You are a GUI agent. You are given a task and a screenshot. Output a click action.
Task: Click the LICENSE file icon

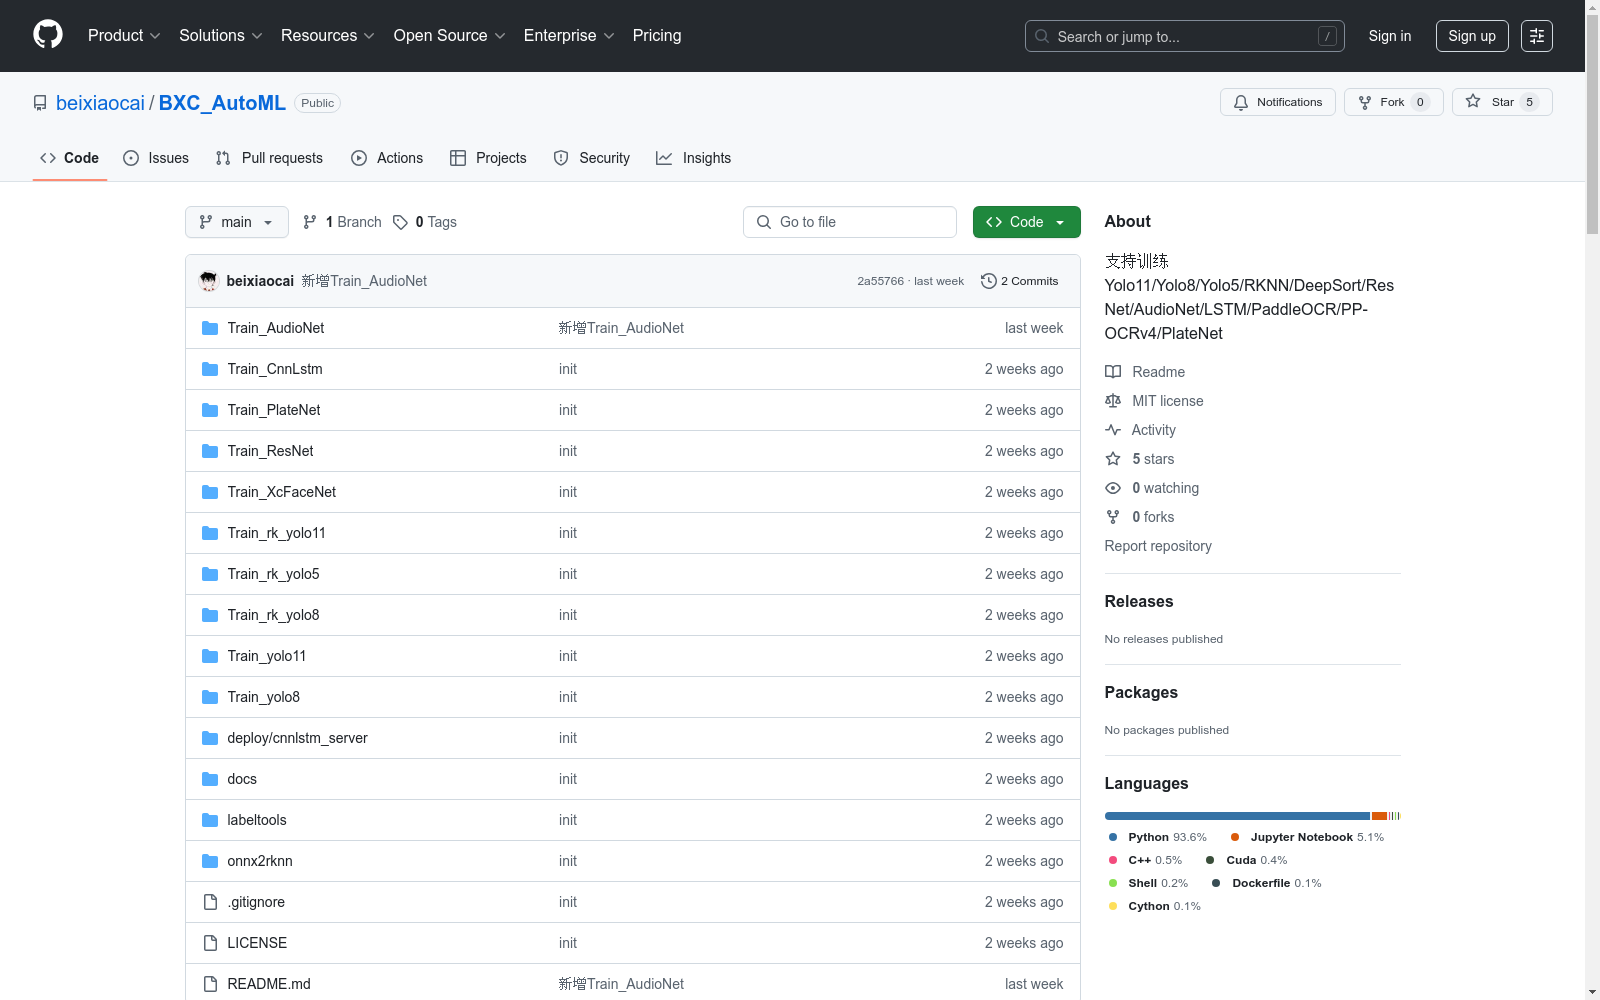click(x=210, y=943)
